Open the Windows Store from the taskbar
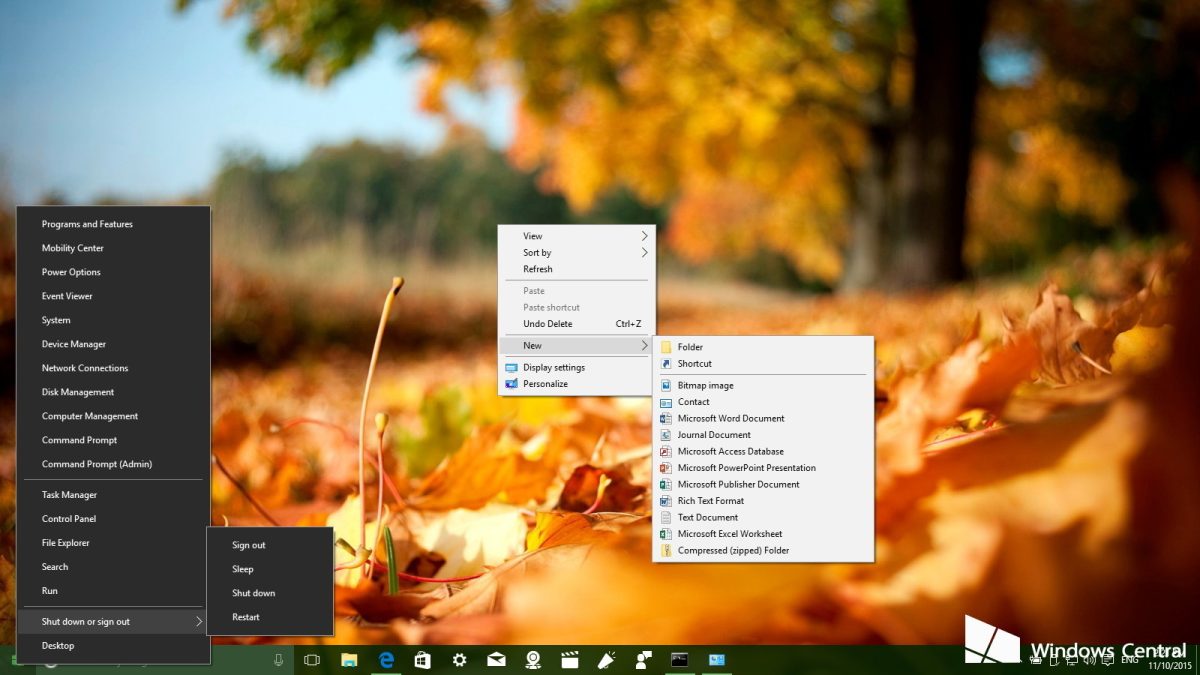1200x675 pixels. [x=422, y=660]
